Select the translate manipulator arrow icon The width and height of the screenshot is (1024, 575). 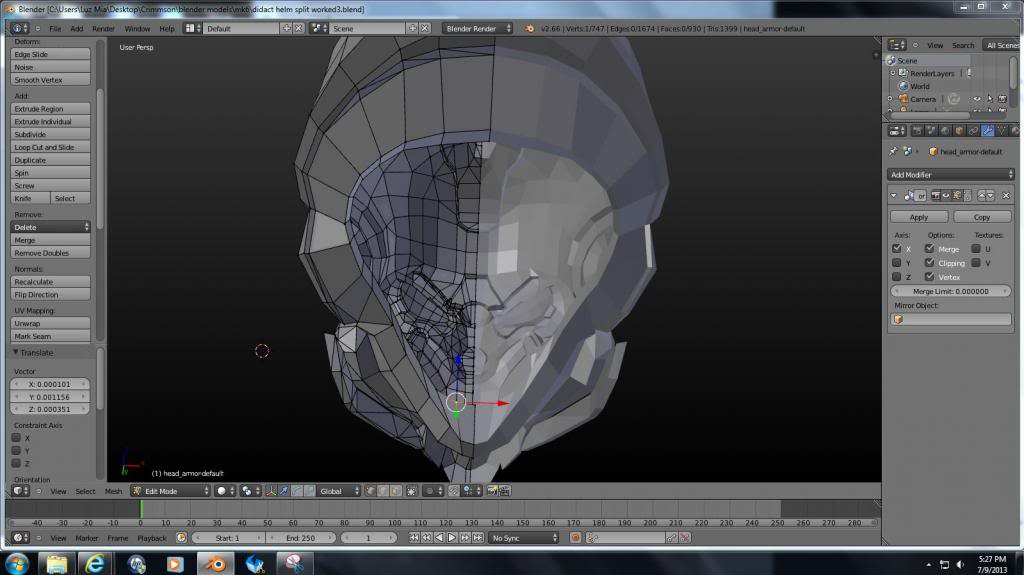click(x=285, y=491)
